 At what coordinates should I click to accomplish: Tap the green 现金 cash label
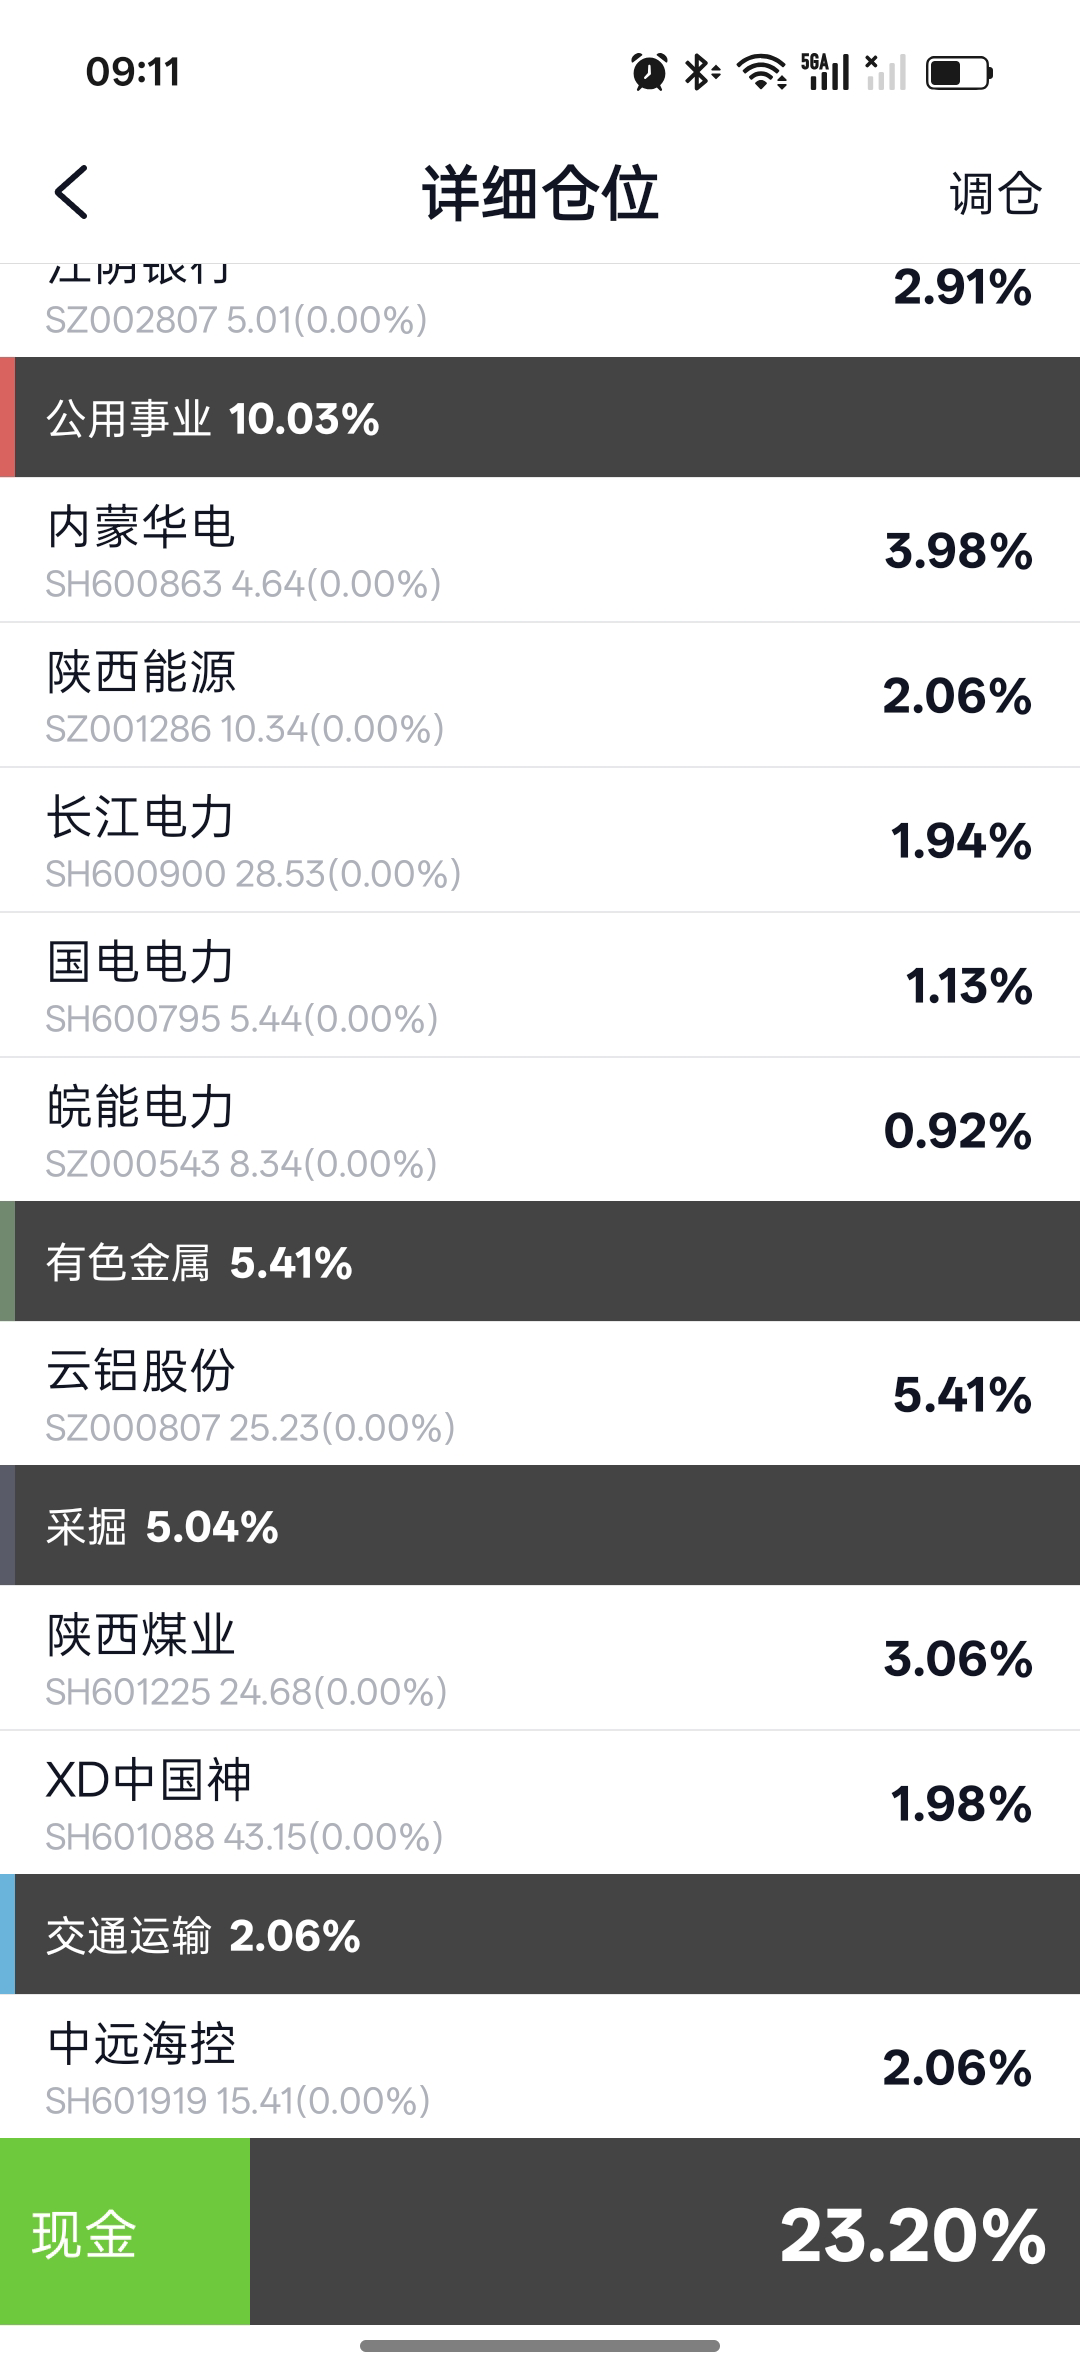124,2232
